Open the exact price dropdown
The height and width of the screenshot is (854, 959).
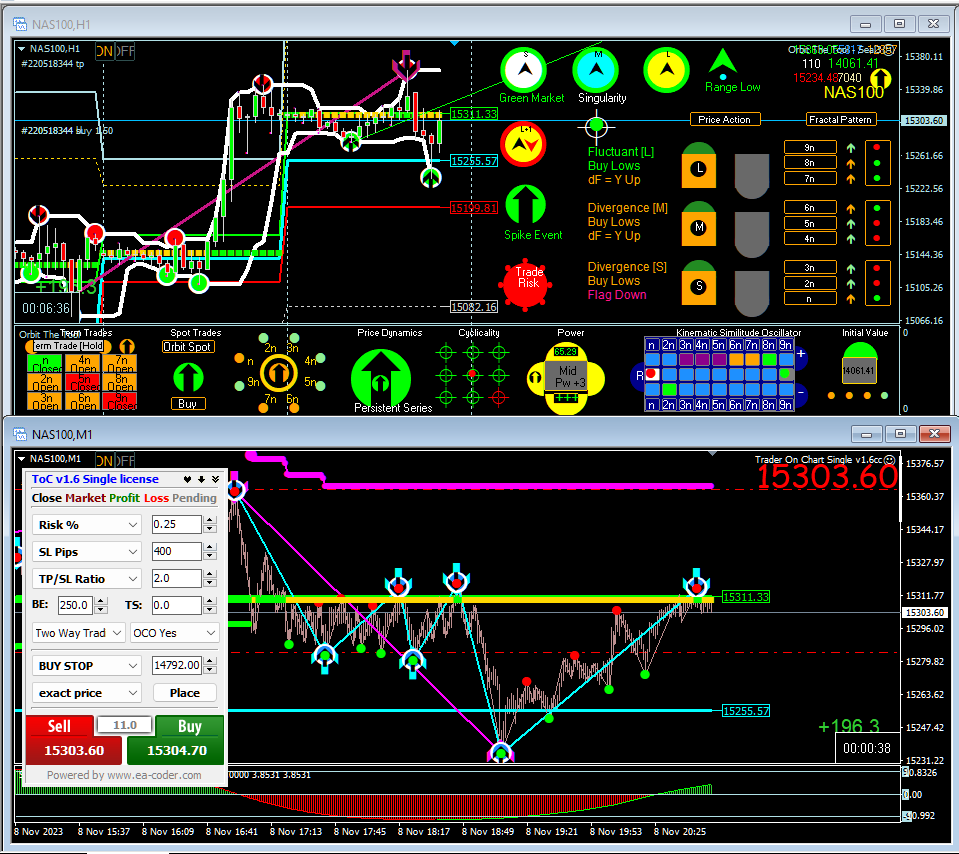[86, 692]
